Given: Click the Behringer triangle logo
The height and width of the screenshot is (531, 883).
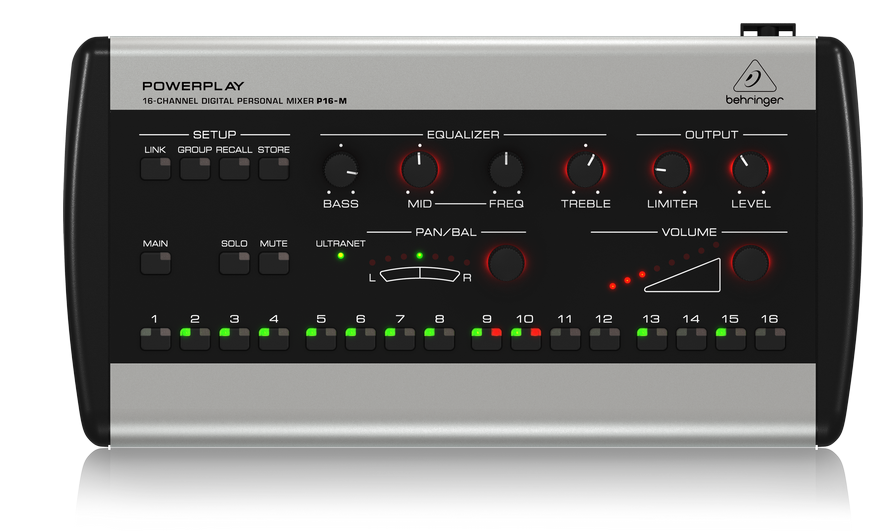Looking at the screenshot, I should point(754,77).
